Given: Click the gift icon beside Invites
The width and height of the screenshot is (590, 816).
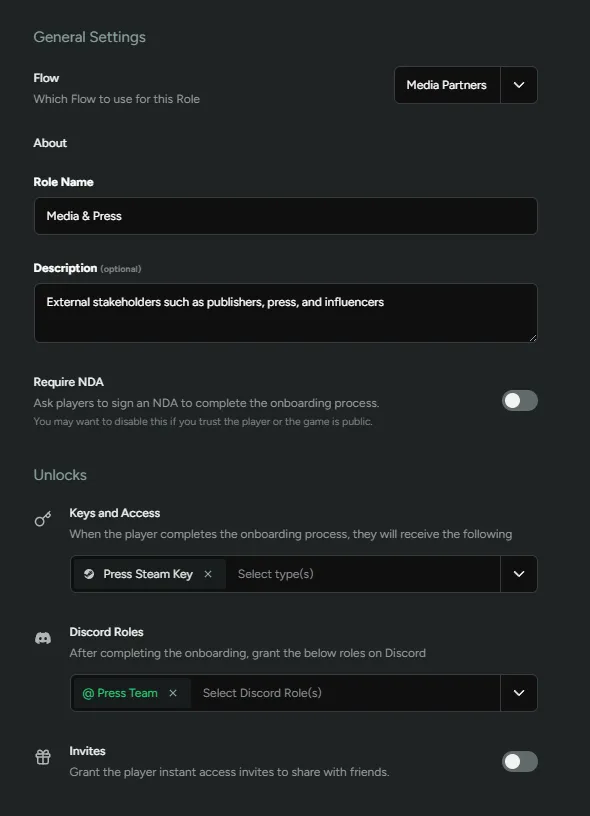Looking at the screenshot, I should tap(42, 756).
